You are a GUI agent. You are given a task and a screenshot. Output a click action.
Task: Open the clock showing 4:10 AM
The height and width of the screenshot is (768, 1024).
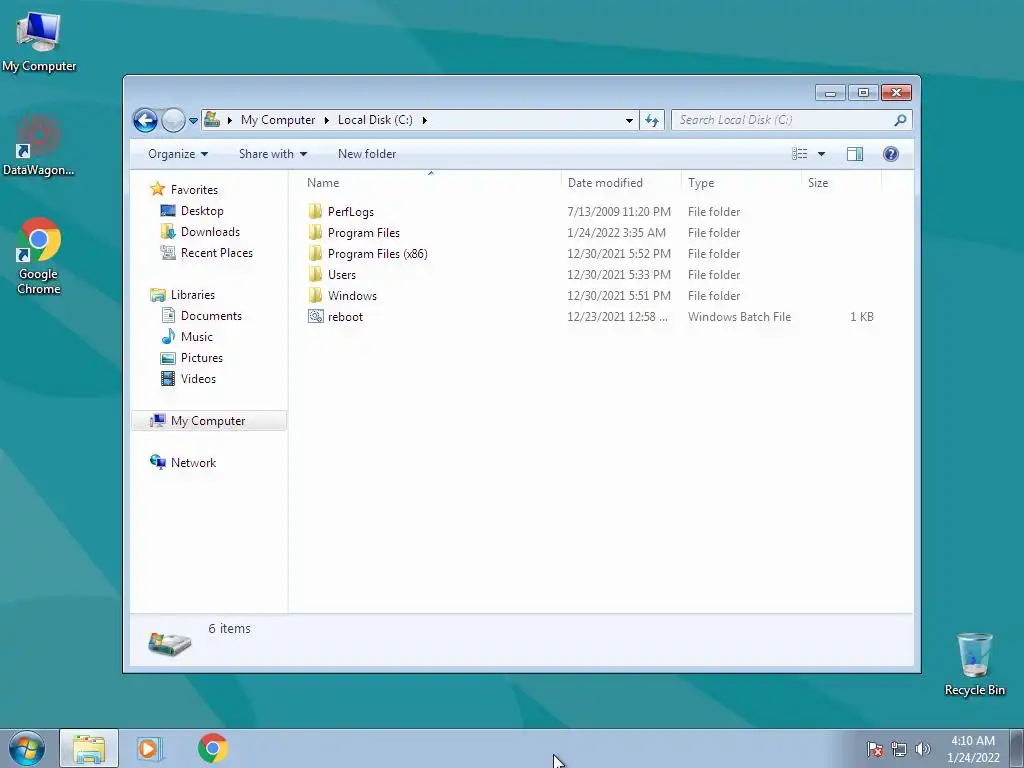(x=973, y=748)
